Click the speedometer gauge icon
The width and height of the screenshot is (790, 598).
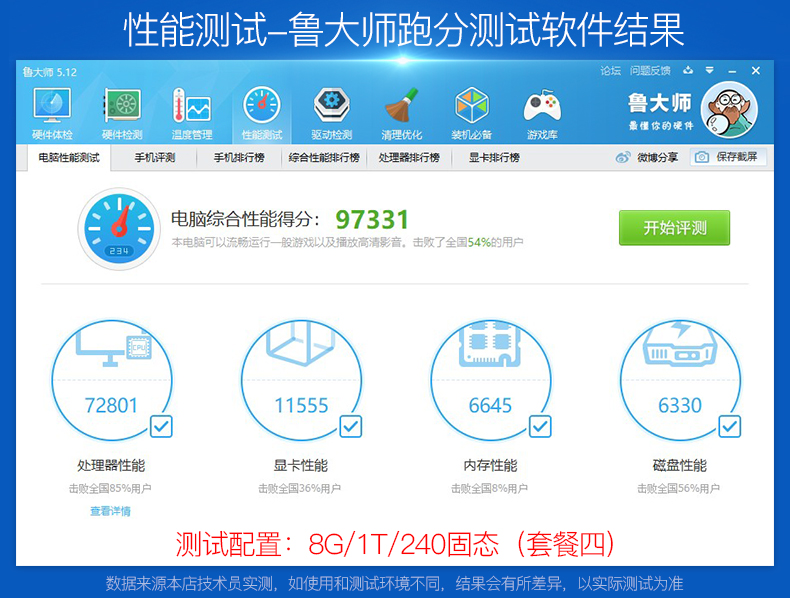119,229
